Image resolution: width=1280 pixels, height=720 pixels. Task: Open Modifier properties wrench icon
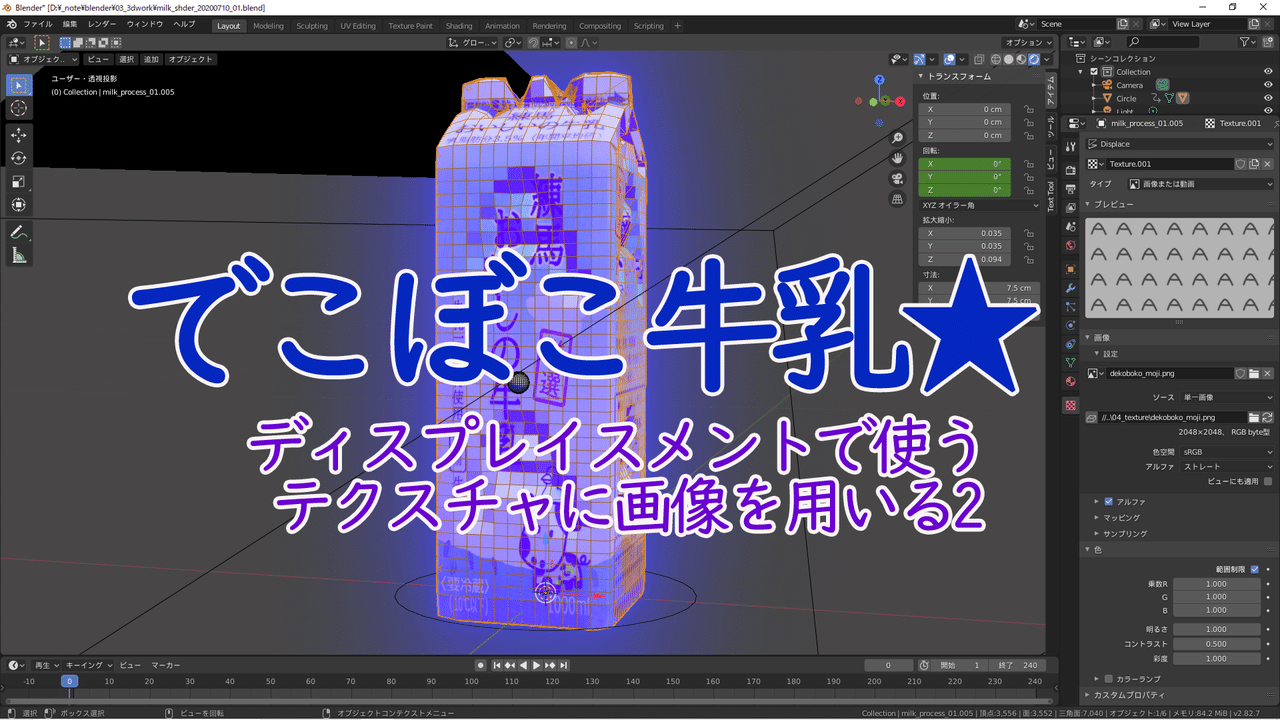tap(1071, 288)
